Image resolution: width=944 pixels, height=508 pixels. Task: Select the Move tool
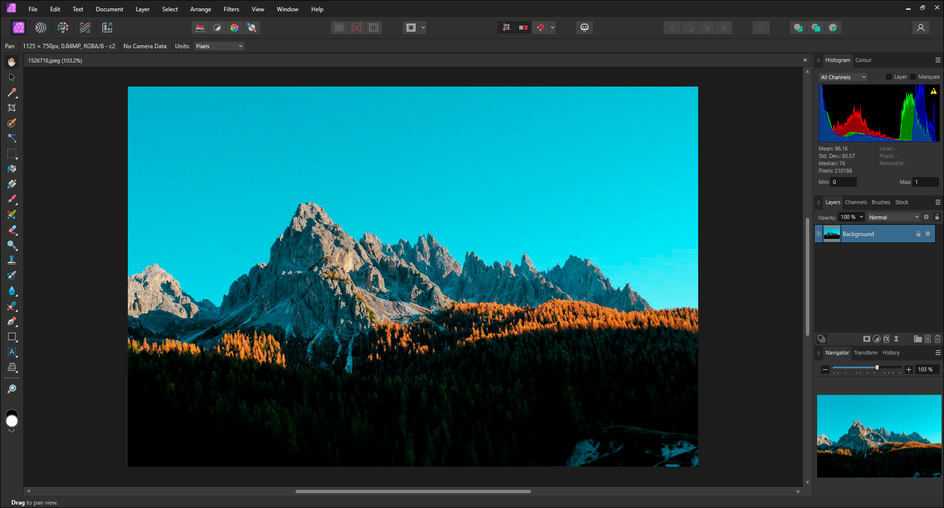click(11, 77)
